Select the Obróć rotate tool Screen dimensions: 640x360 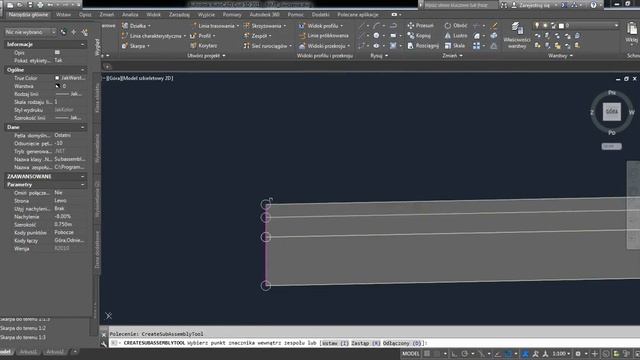tap(456, 25)
